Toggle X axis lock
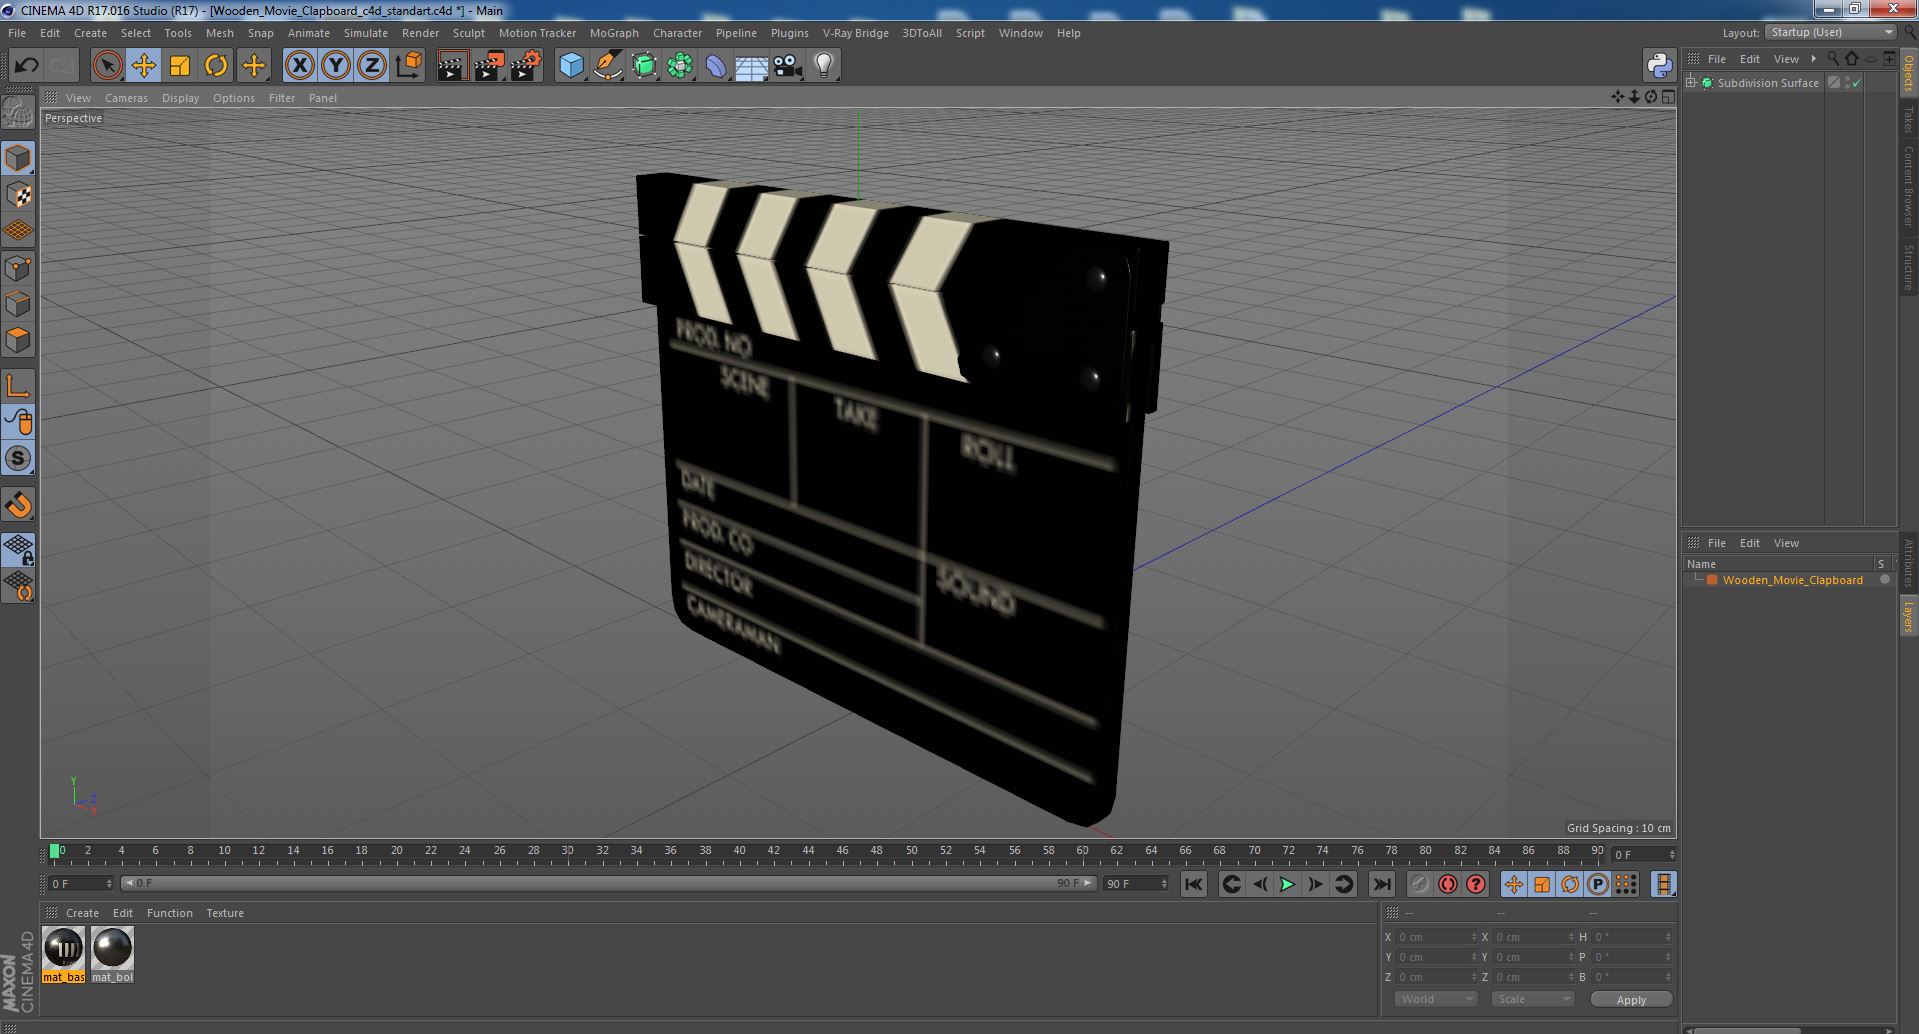Image resolution: width=1919 pixels, height=1034 pixels. (x=299, y=66)
